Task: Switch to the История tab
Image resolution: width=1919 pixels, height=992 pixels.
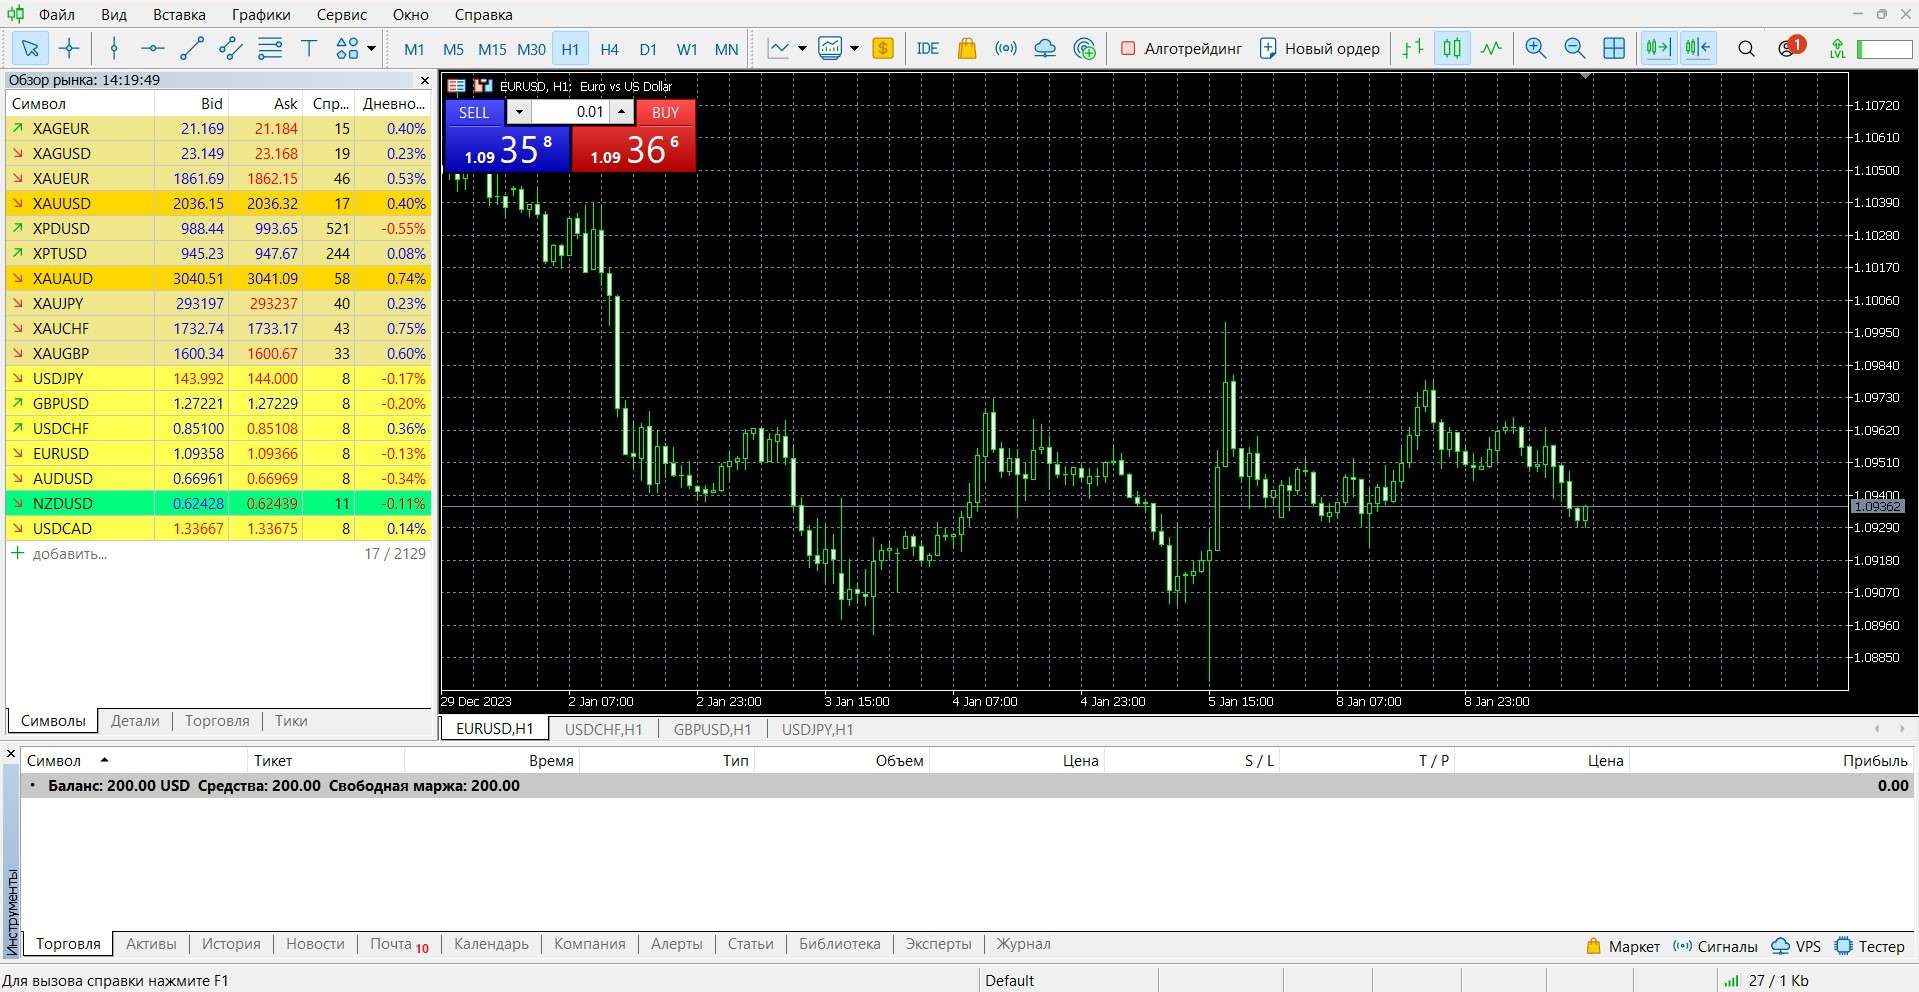Action: pyautogui.click(x=231, y=944)
